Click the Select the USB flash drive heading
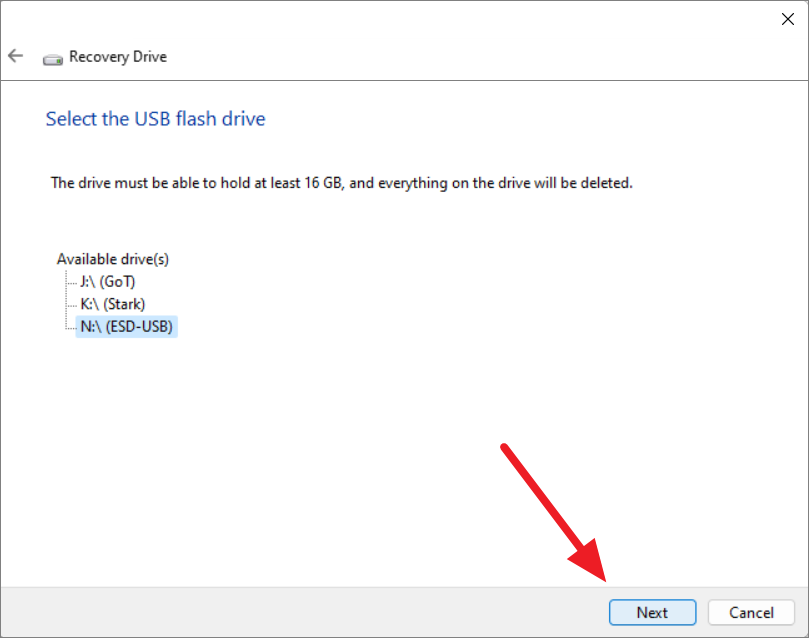809x638 pixels. (x=155, y=119)
